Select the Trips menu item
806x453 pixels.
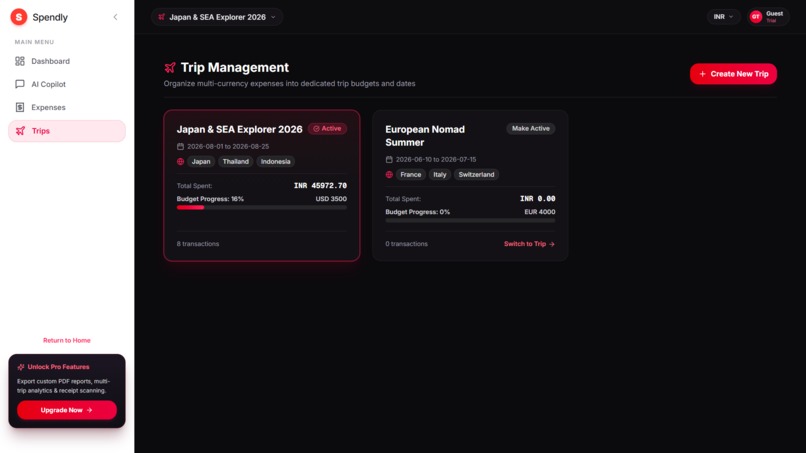click(x=67, y=131)
